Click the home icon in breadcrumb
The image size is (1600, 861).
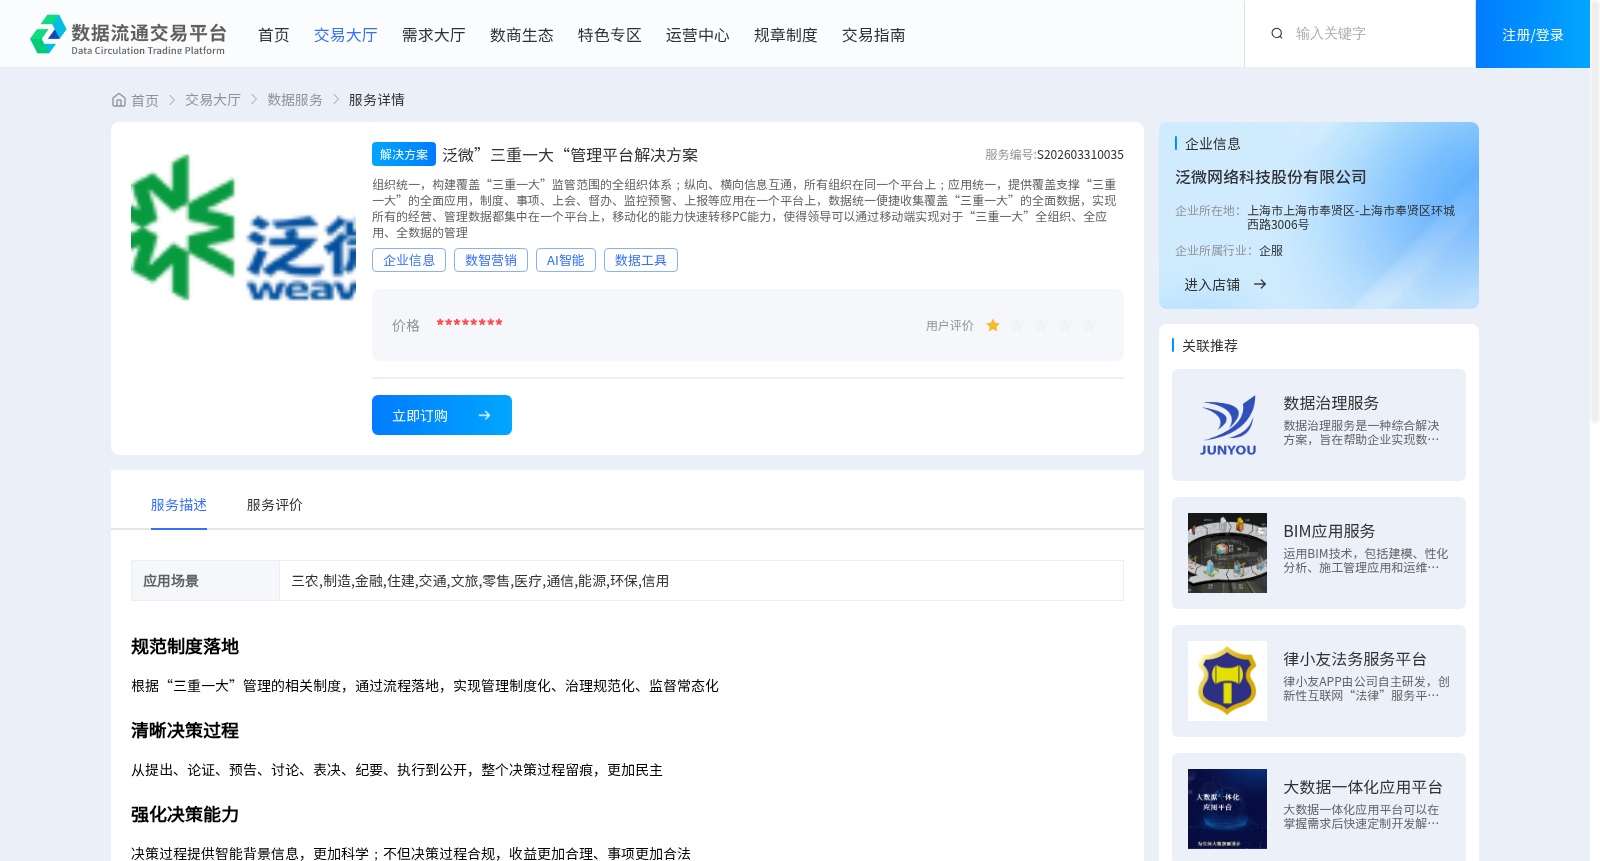pos(119,100)
